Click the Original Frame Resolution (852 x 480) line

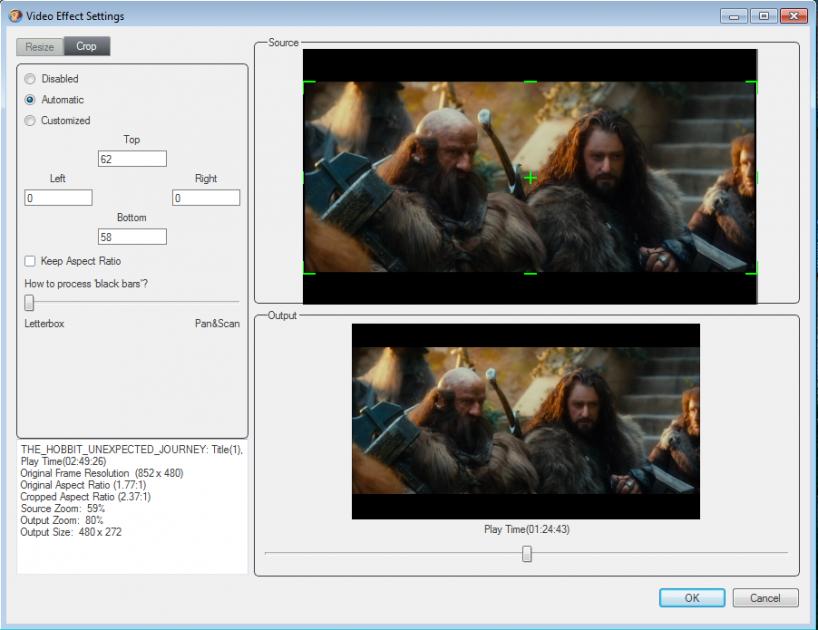[x=102, y=473]
